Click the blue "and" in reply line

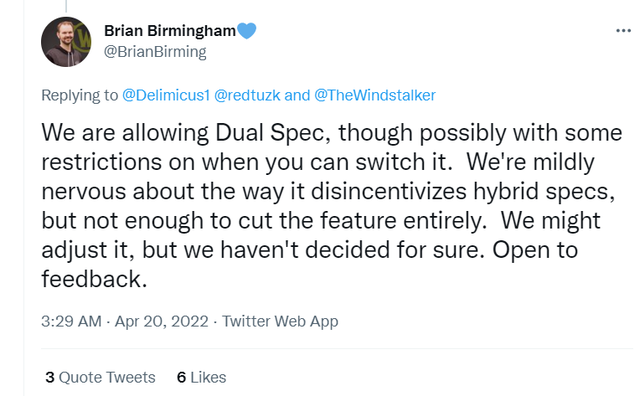point(297,95)
